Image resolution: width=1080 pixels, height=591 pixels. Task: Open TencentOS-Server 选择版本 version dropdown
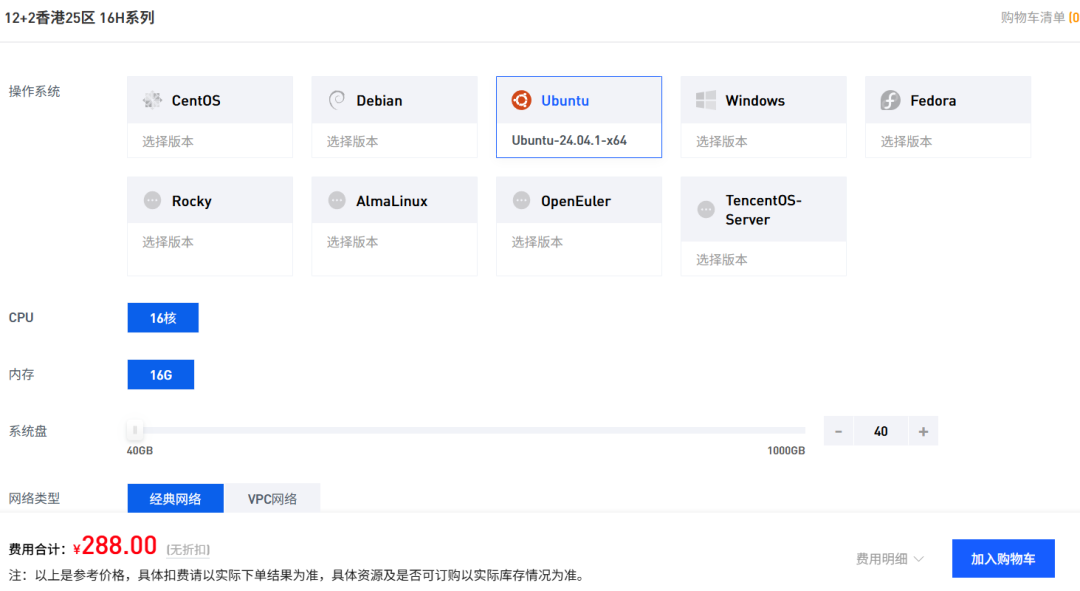[x=764, y=259]
